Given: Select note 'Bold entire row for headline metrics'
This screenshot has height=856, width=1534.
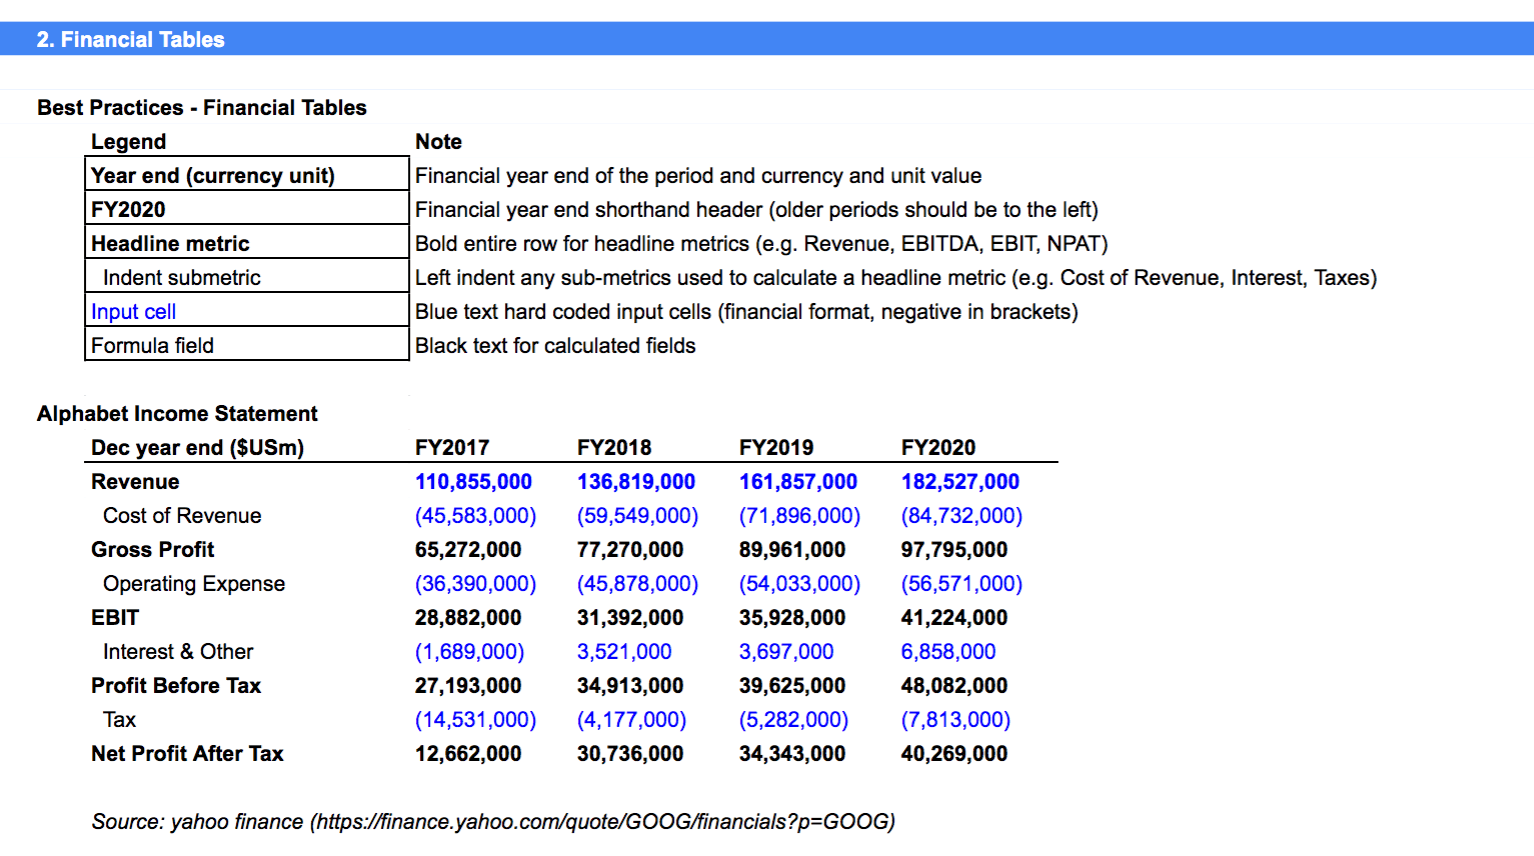Looking at the screenshot, I should (x=761, y=244).
